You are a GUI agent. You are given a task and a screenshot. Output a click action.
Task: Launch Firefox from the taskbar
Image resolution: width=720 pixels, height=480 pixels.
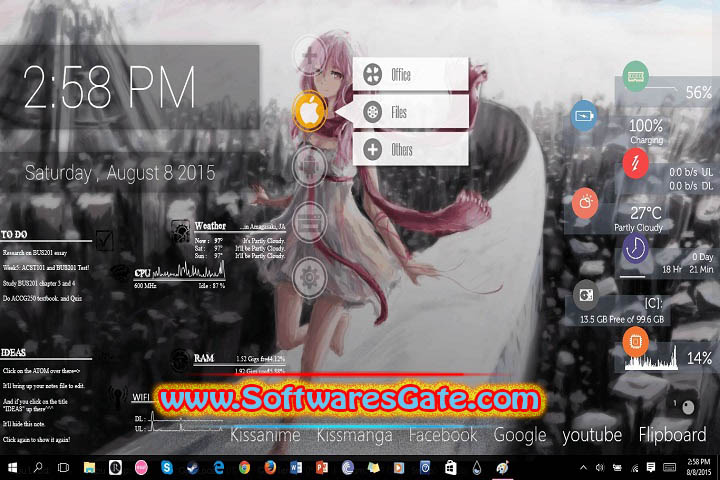point(270,468)
